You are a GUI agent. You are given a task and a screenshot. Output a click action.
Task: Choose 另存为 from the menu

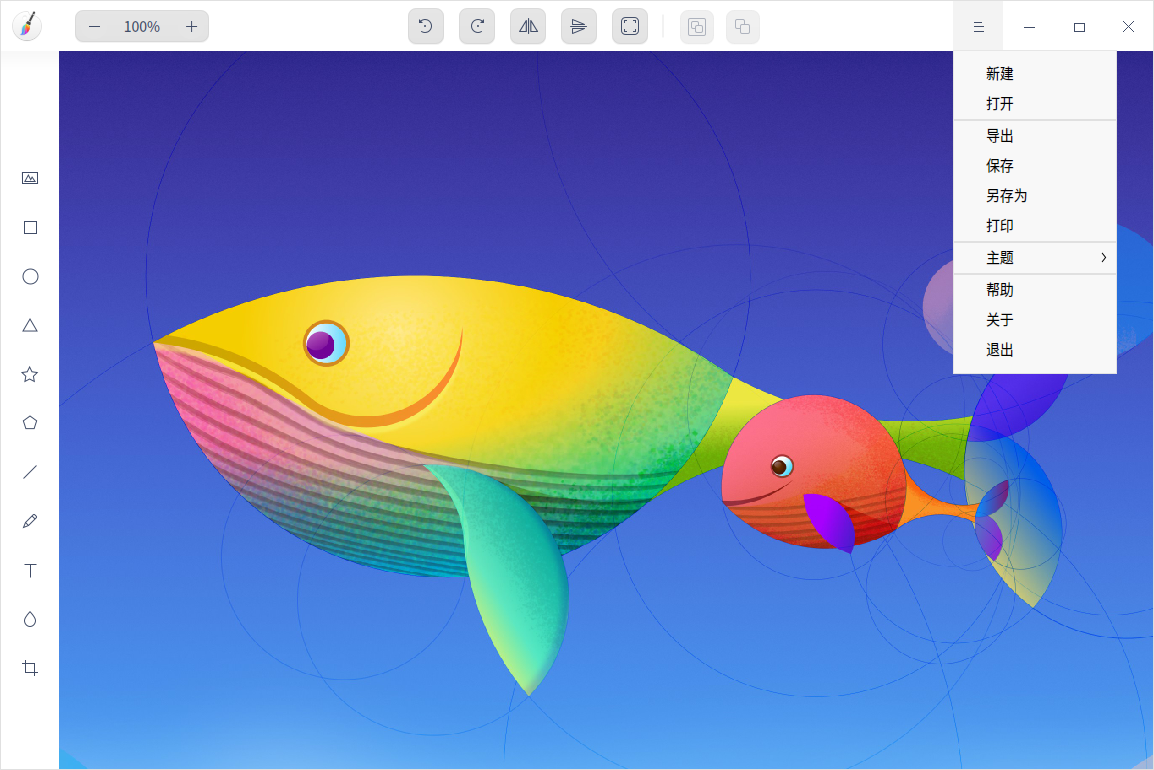(x=1035, y=196)
